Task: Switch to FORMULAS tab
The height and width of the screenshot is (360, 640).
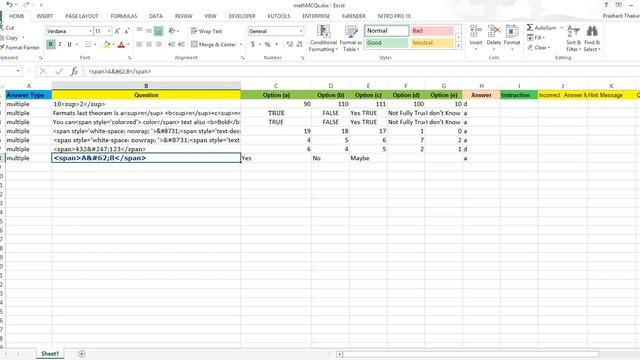Action: (x=124, y=16)
